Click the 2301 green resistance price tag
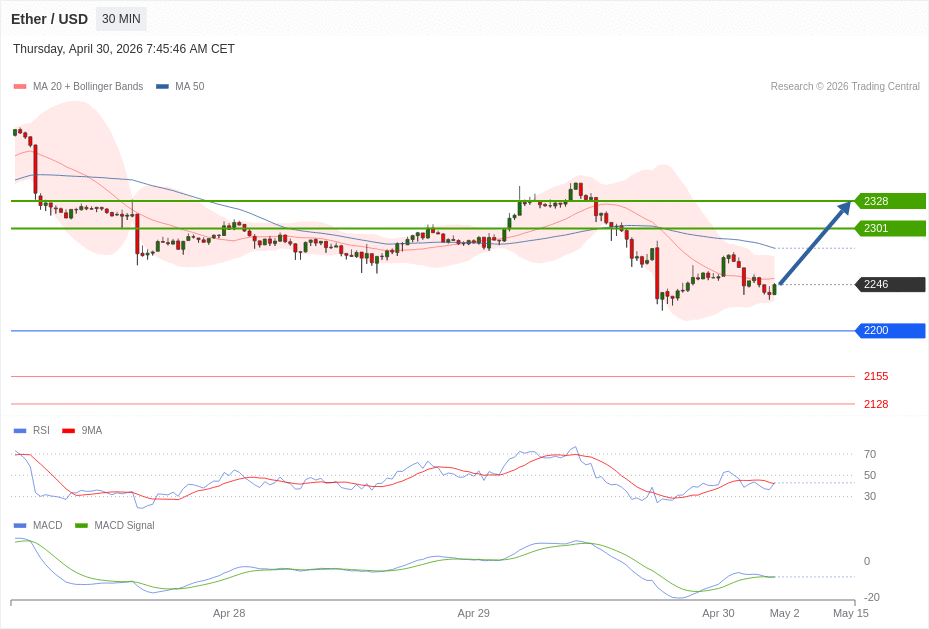 click(890, 228)
